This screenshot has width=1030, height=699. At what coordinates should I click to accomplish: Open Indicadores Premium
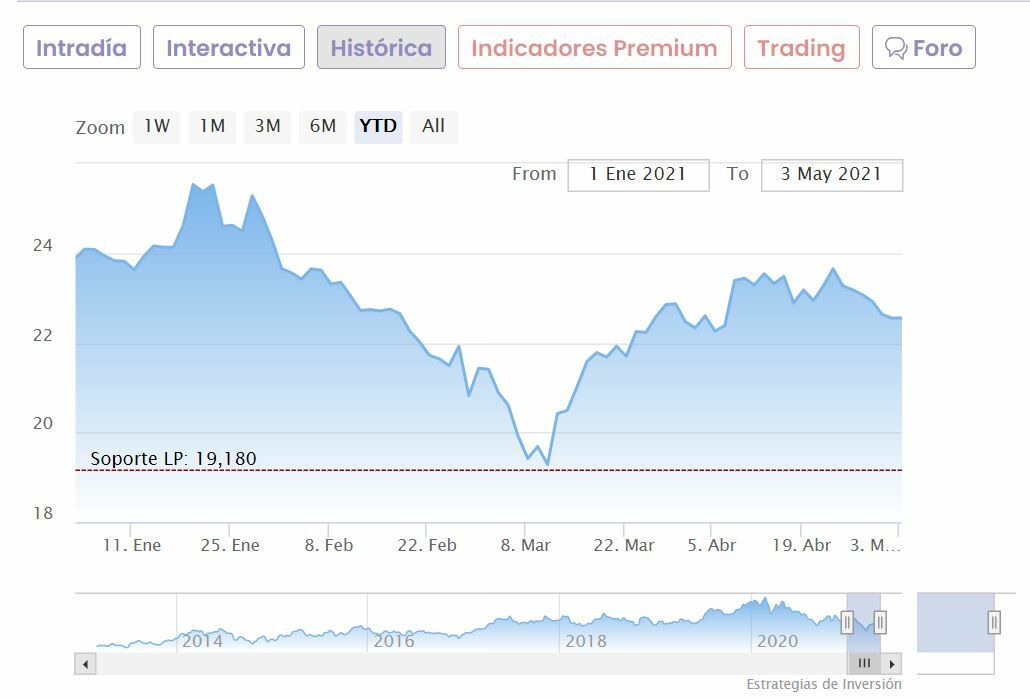pos(594,48)
